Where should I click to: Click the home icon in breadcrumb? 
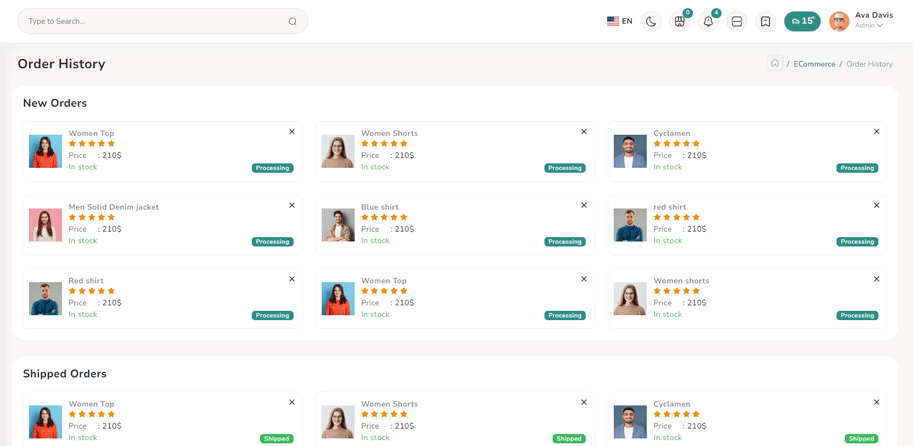[x=775, y=63]
